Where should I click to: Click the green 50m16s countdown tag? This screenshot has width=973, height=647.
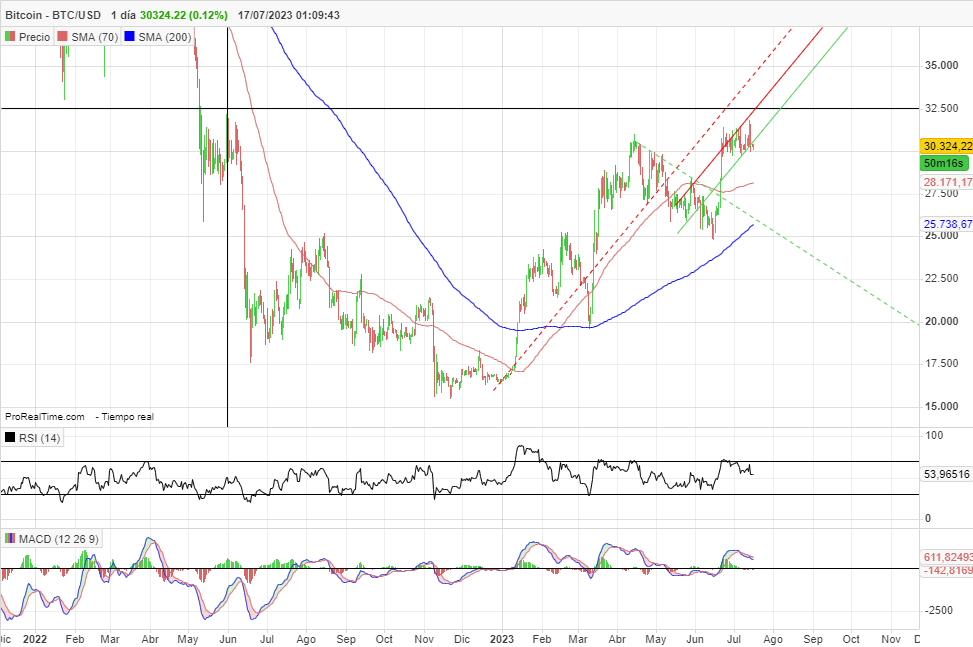click(943, 163)
